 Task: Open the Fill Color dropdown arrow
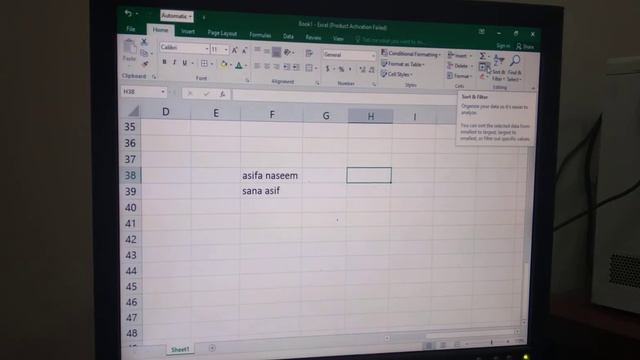231,65
